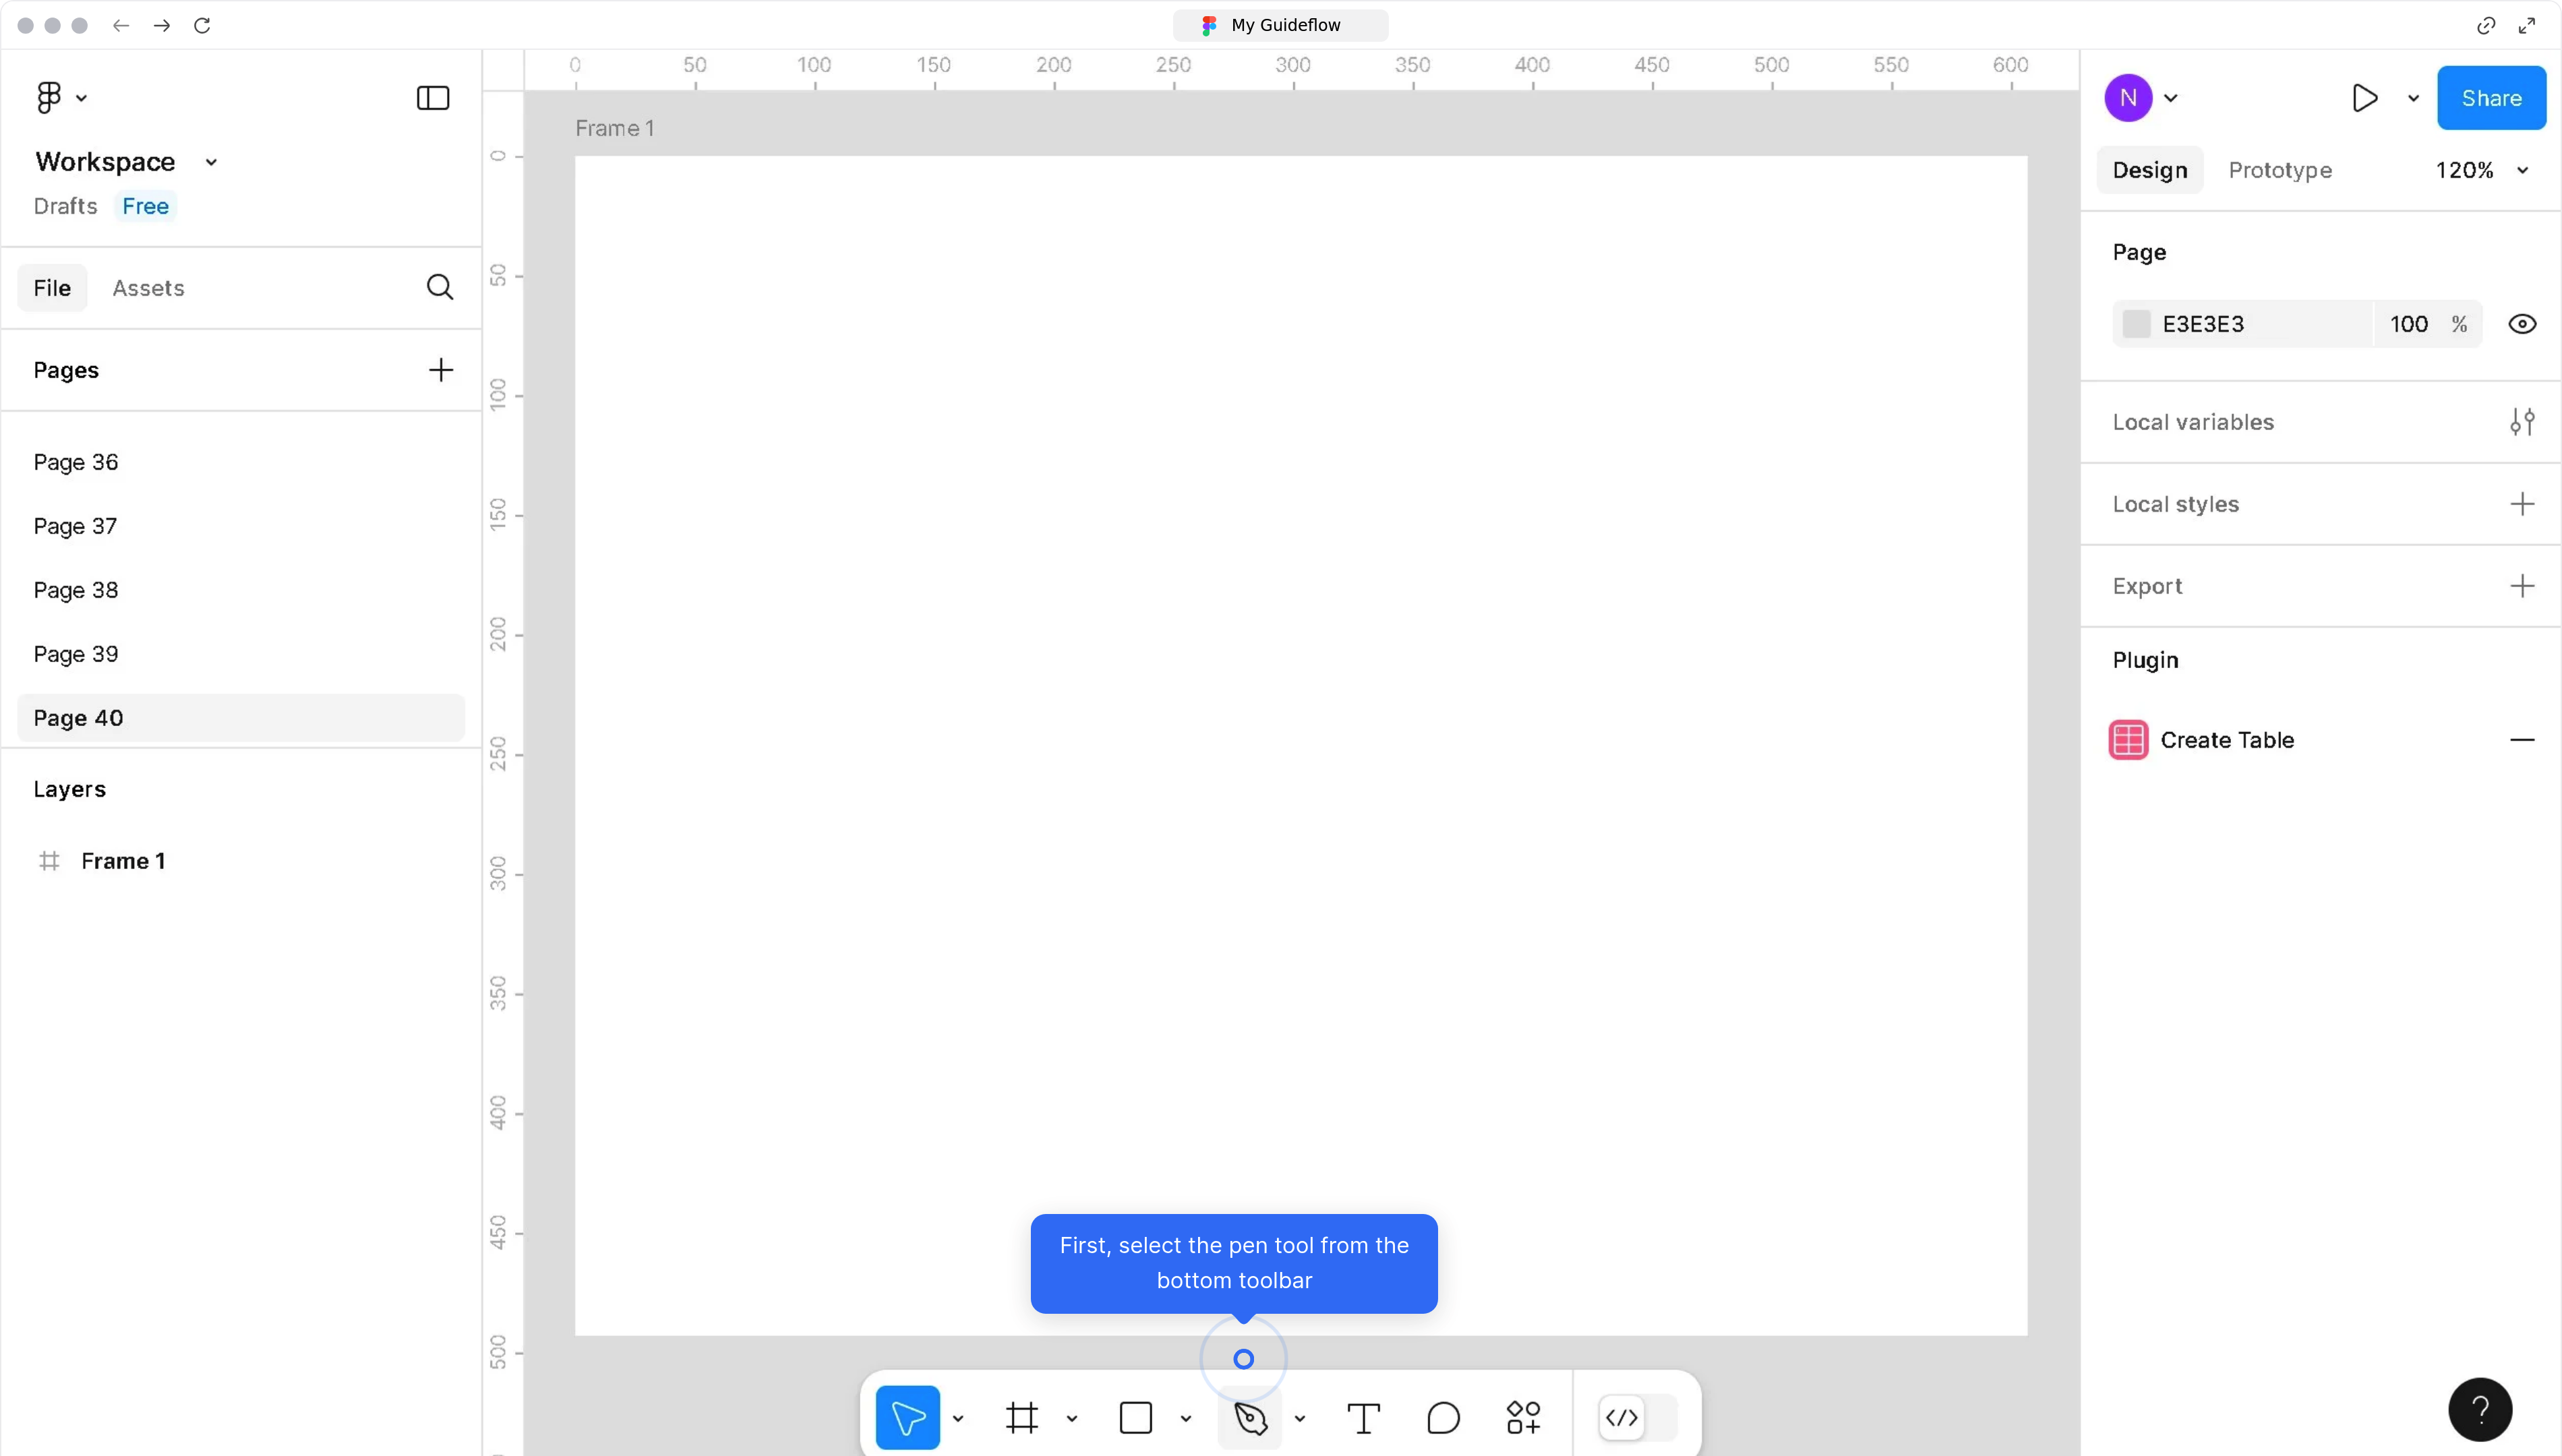Click the E3E3E3 background color swatch
The width and height of the screenshot is (2562, 1456).
(2137, 323)
